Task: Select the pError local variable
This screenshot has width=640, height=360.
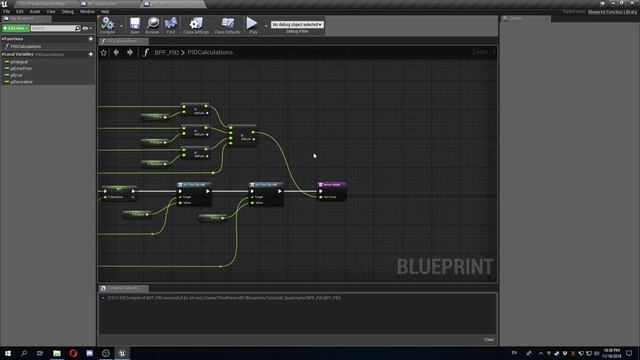Action: (16, 75)
